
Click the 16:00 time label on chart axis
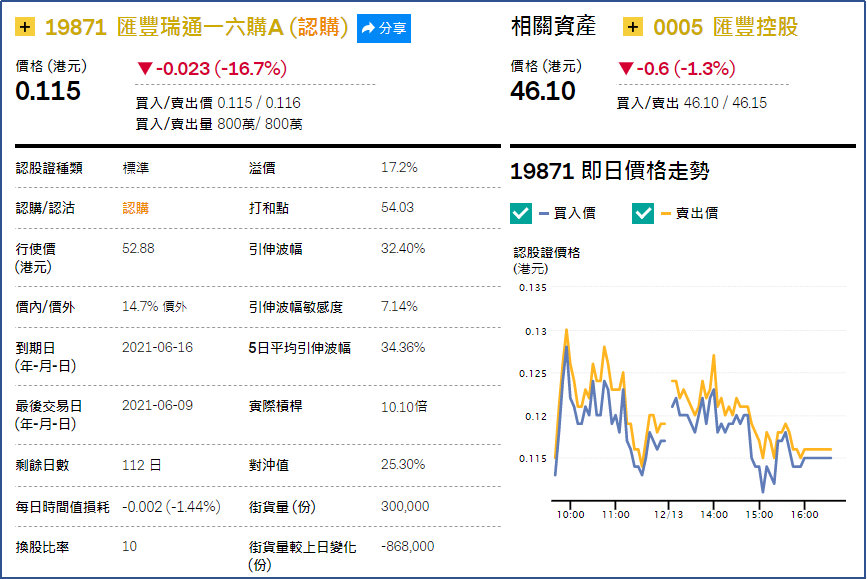pyautogui.click(x=805, y=515)
